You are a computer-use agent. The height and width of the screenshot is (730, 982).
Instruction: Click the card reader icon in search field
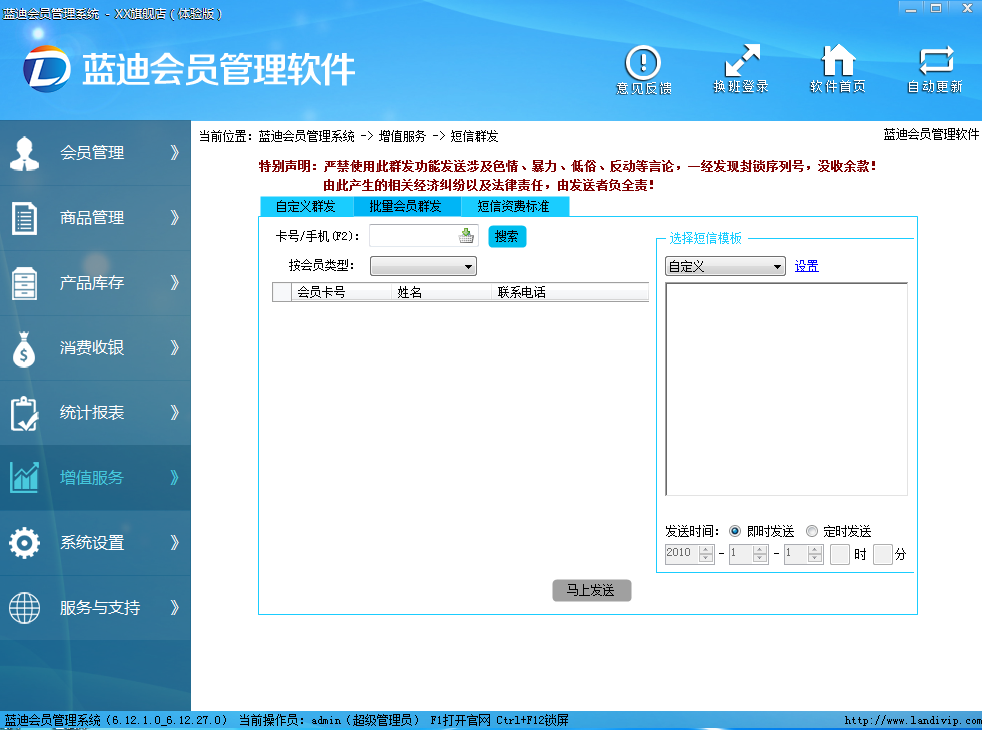pyautogui.click(x=466, y=236)
